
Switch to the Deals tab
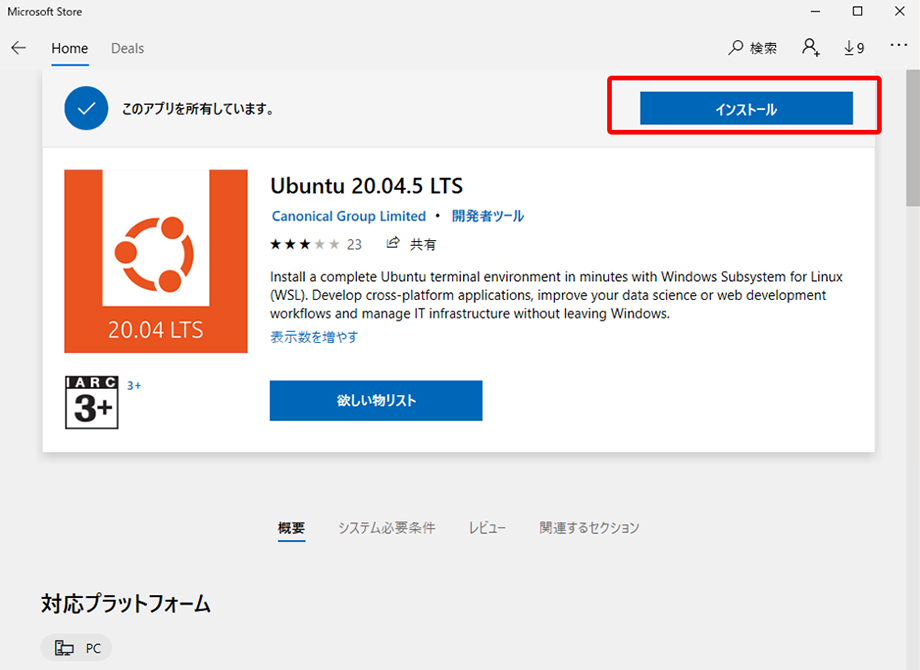point(127,49)
